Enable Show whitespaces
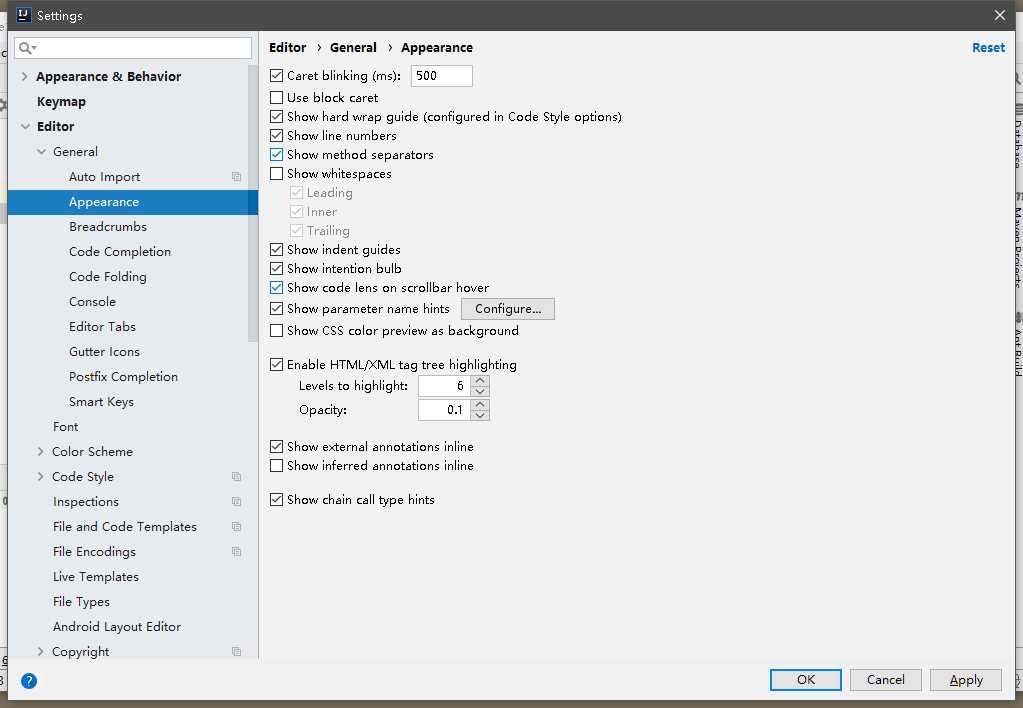The width and height of the screenshot is (1023, 708). 277,174
